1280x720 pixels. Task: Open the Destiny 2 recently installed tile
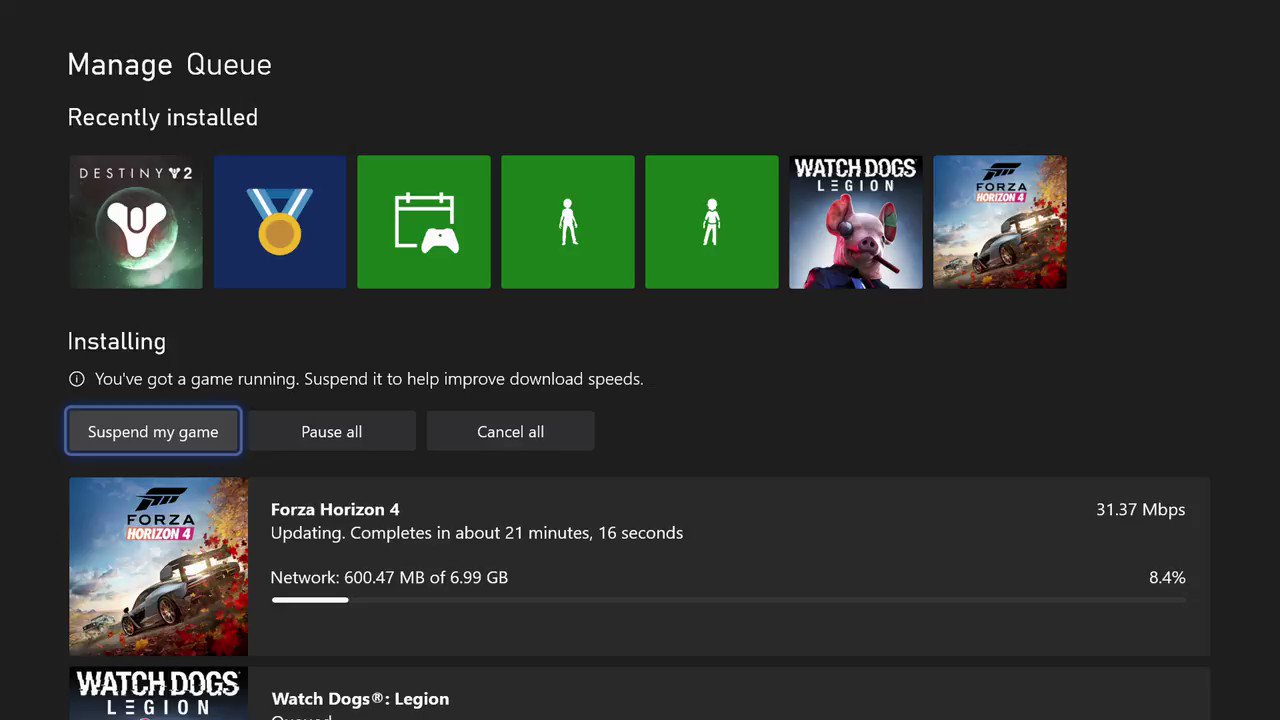[x=136, y=222]
